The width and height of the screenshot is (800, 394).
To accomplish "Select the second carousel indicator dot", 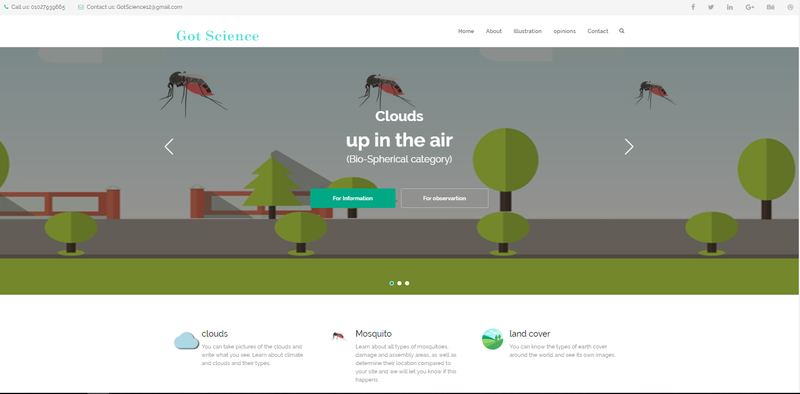I will (399, 283).
